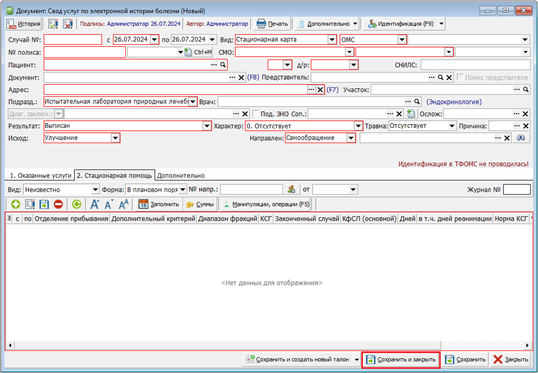Click Сохранить и создать новый талон
538x373 pixels.
coord(298,360)
